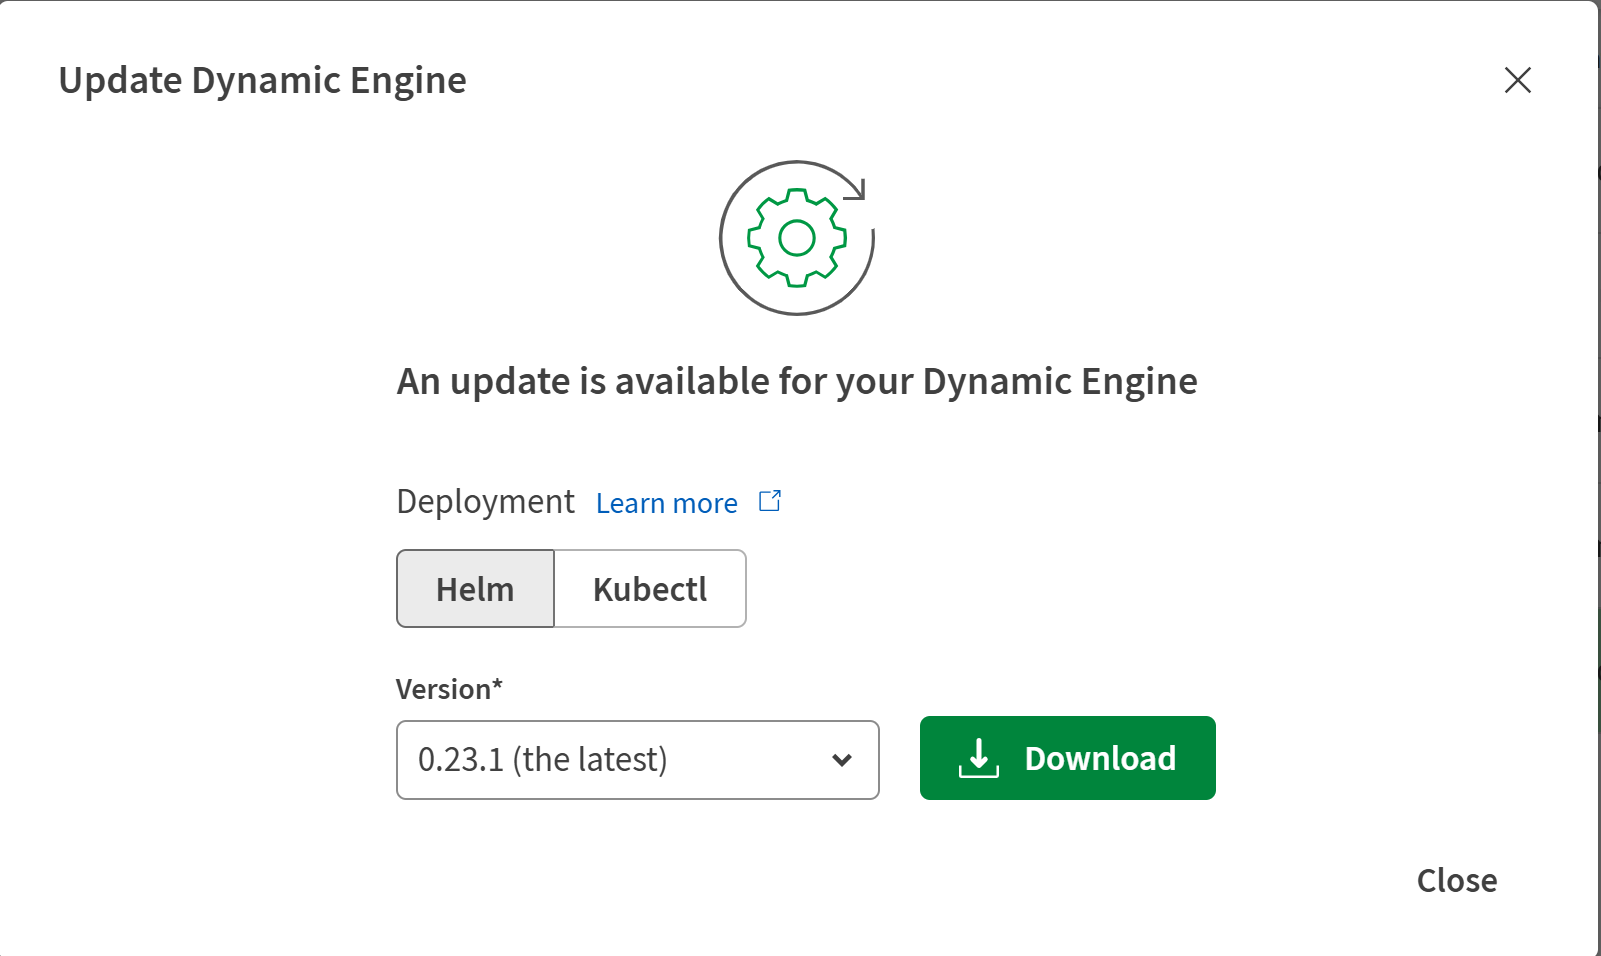Click the Version* field label
The height and width of the screenshot is (956, 1601).
(449, 689)
